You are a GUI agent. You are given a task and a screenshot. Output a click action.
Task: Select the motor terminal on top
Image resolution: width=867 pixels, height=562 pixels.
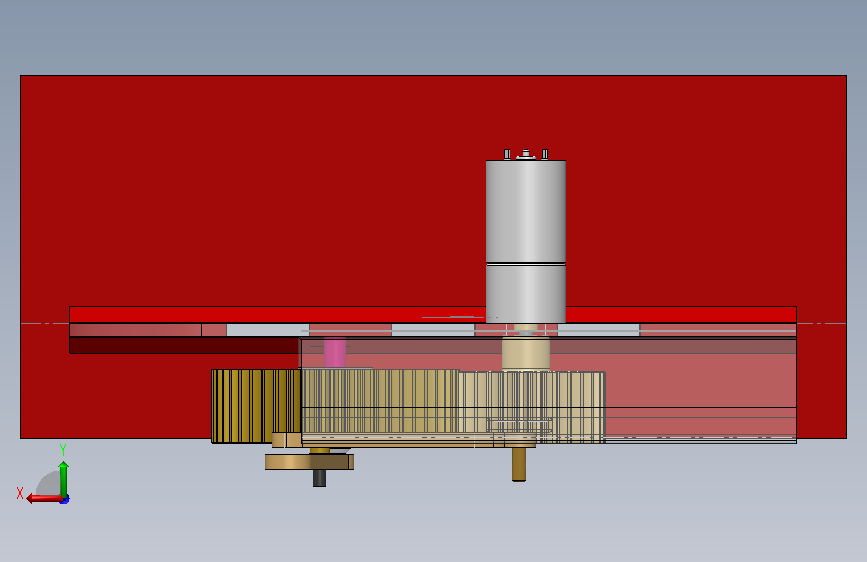coord(526,154)
